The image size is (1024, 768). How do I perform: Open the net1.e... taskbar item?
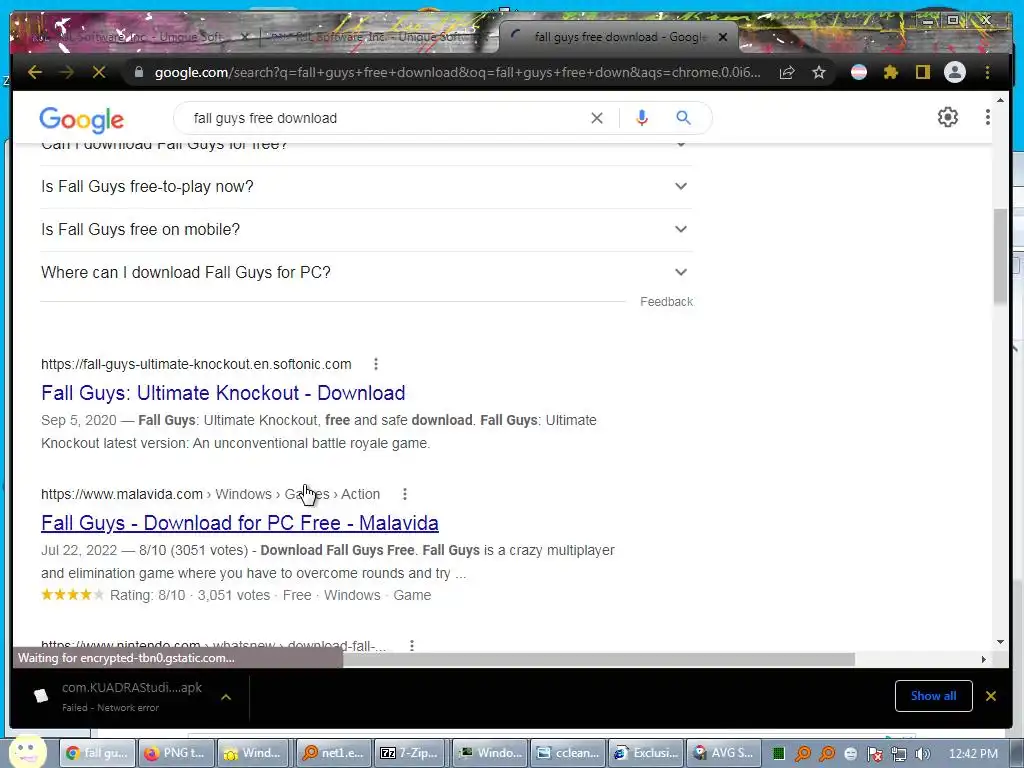tap(333, 754)
